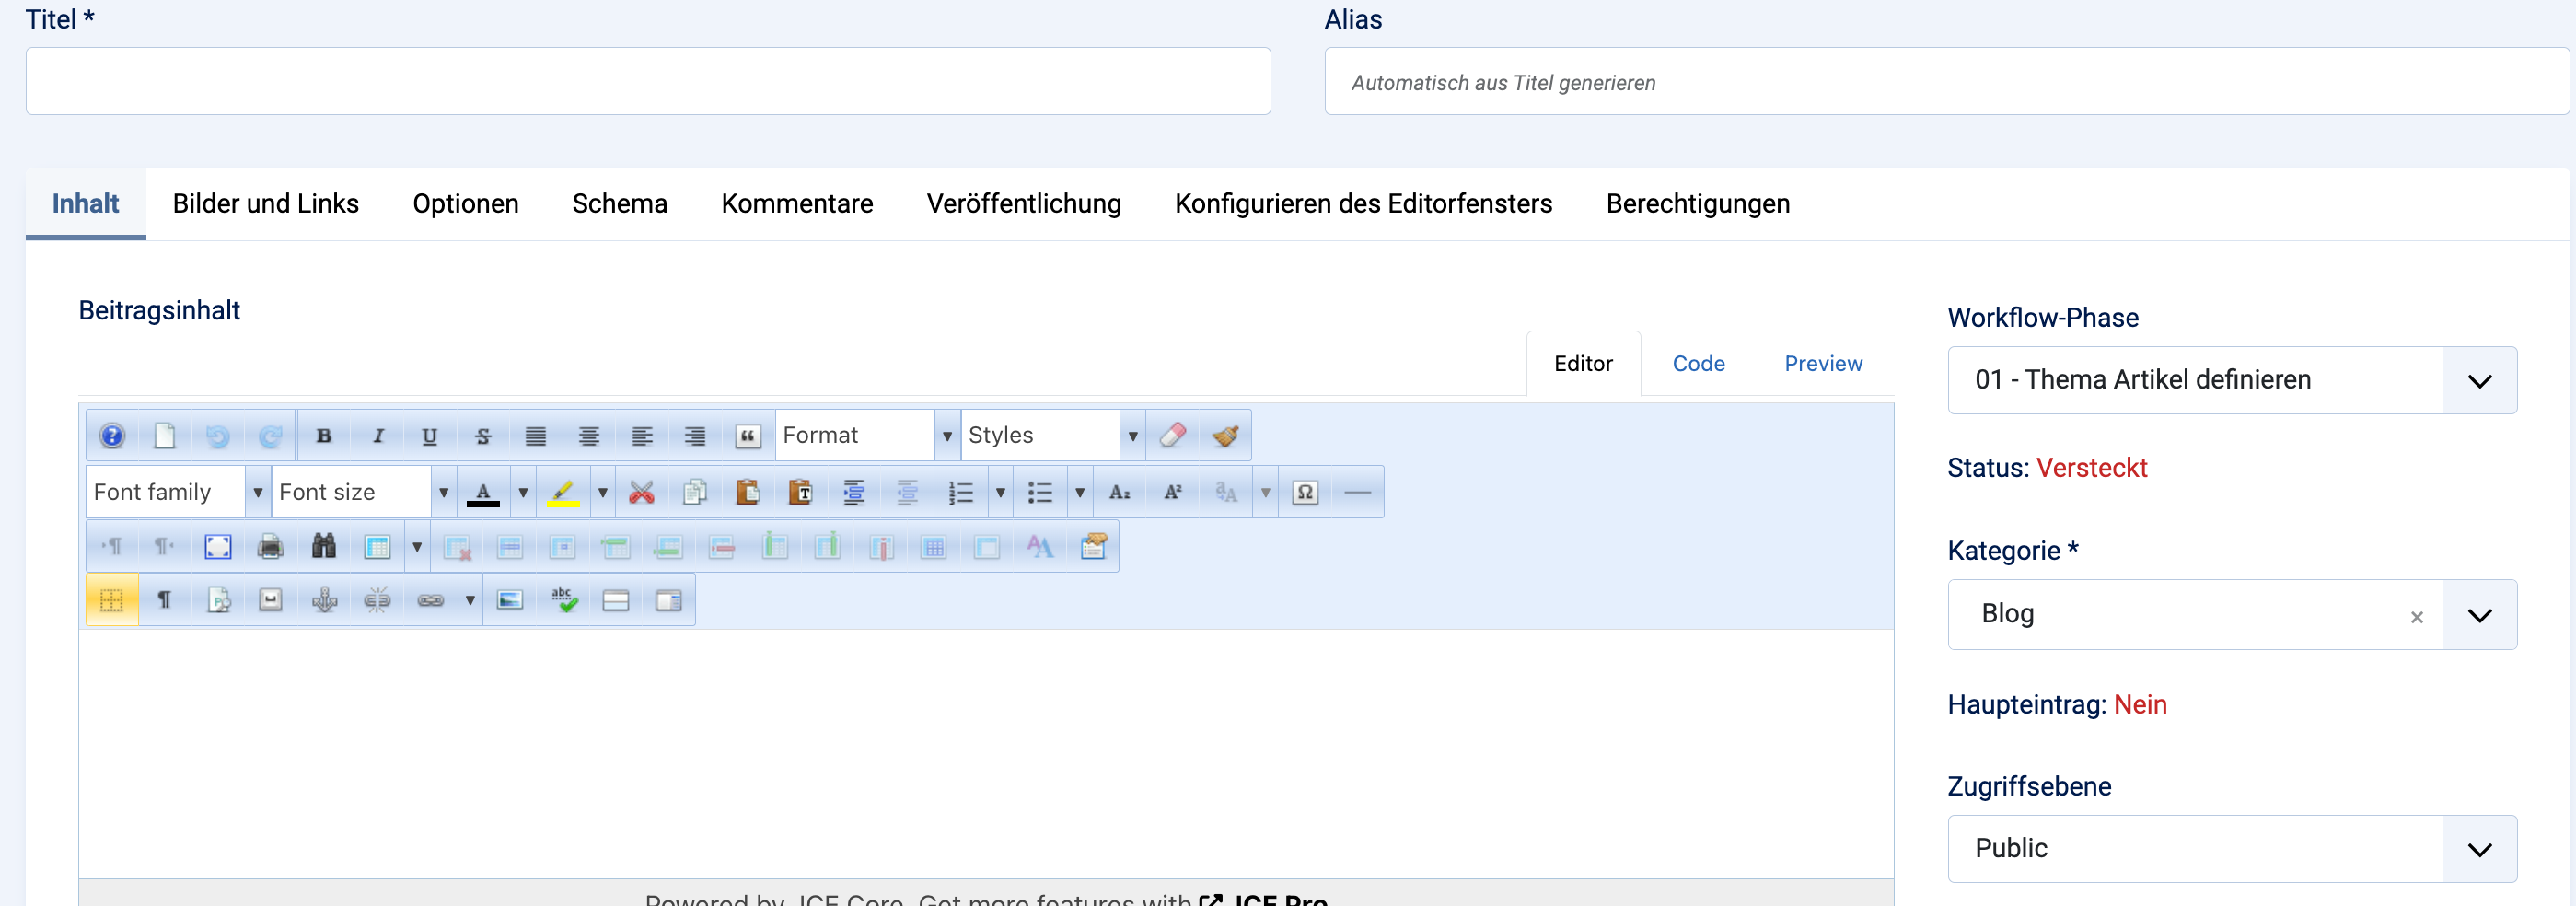Click the clipboard style select icon

tap(1094, 547)
